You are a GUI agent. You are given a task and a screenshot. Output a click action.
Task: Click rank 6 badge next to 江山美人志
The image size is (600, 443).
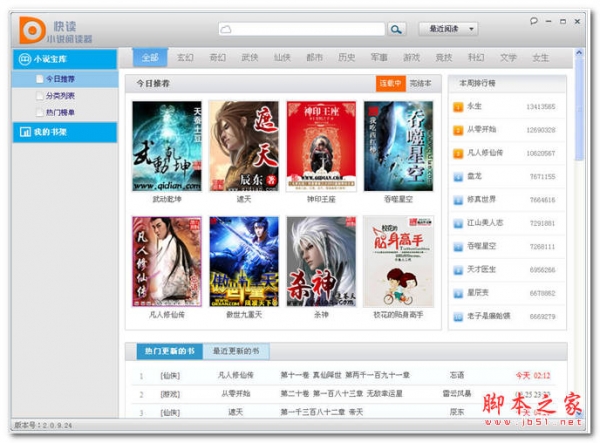(x=458, y=223)
